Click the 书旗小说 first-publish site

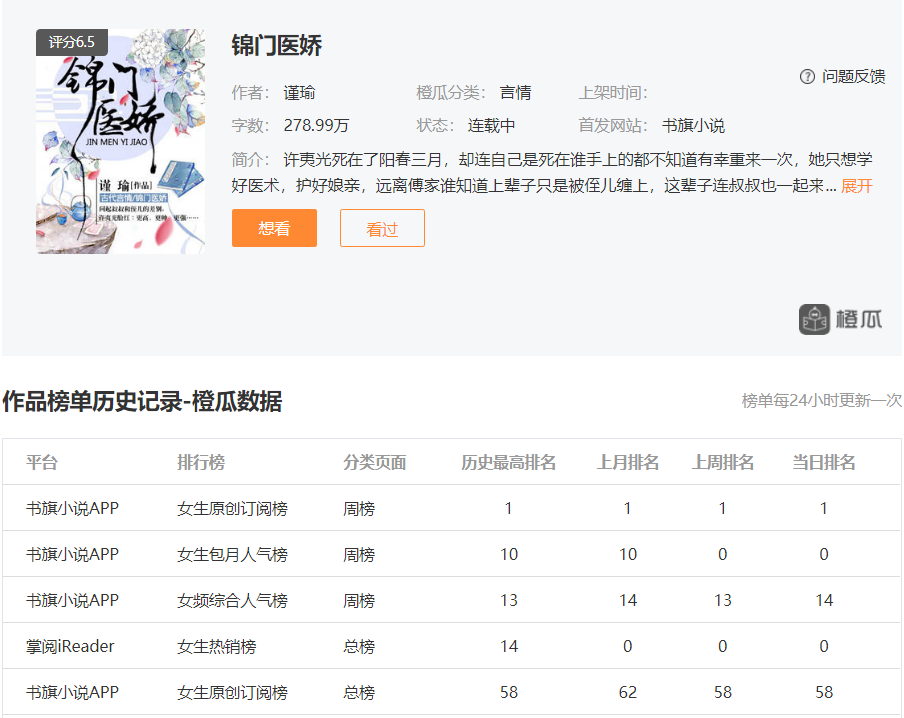pos(693,126)
